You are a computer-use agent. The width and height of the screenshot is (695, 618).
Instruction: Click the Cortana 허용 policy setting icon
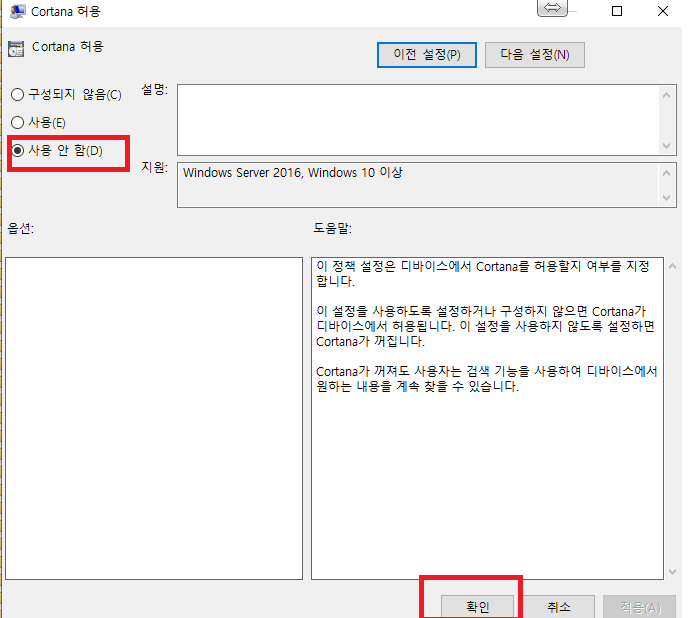click(16, 48)
